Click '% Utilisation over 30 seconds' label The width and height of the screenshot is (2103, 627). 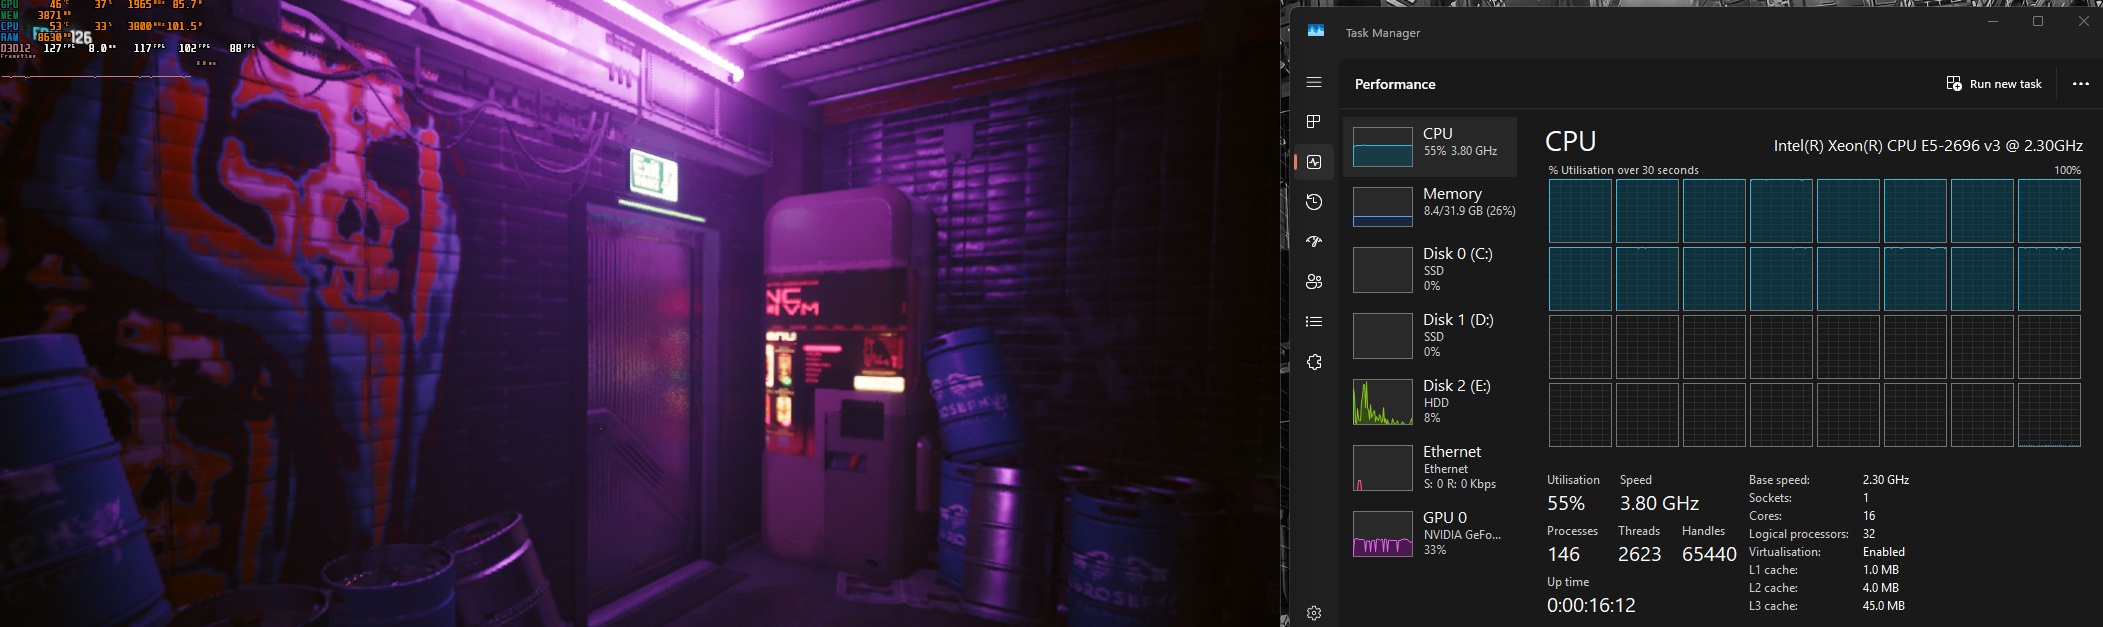coord(1623,170)
